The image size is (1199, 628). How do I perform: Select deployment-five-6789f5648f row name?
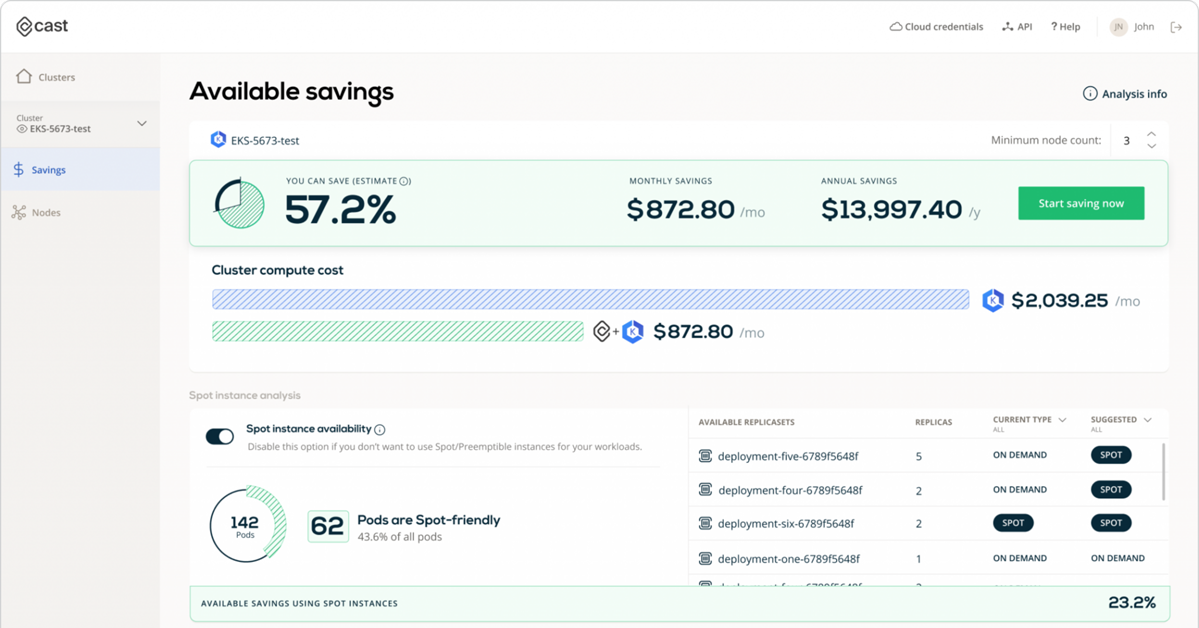pyautogui.click(x=788, y=456)
